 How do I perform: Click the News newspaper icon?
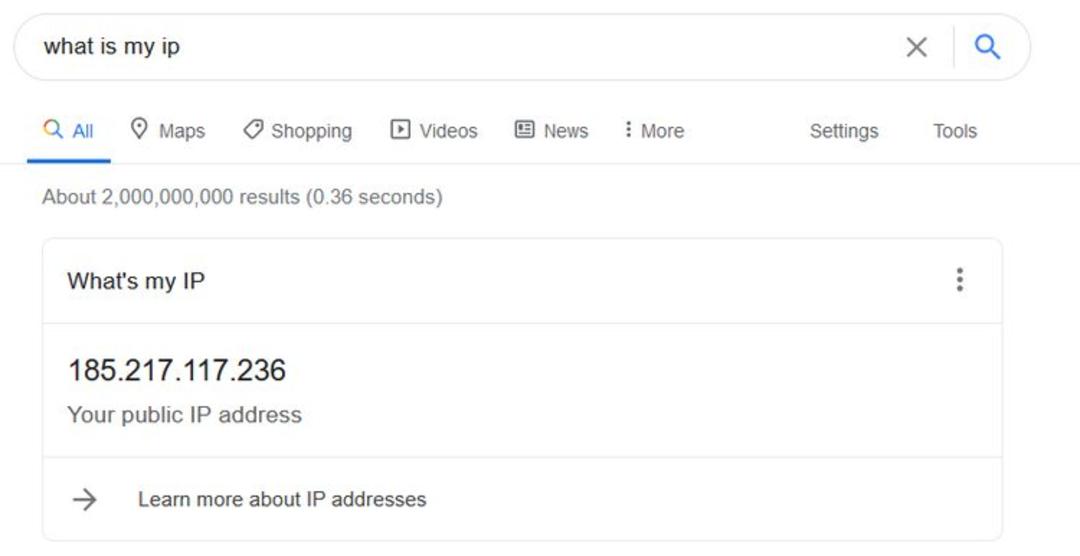(x=524, y=129)
